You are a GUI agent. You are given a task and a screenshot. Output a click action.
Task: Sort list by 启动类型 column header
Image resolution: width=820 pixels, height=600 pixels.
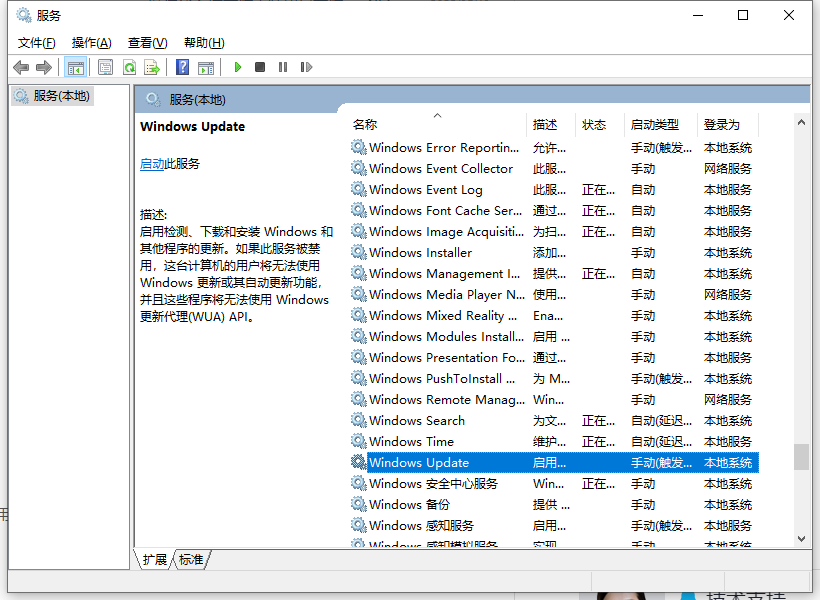(x=655, y=125)
